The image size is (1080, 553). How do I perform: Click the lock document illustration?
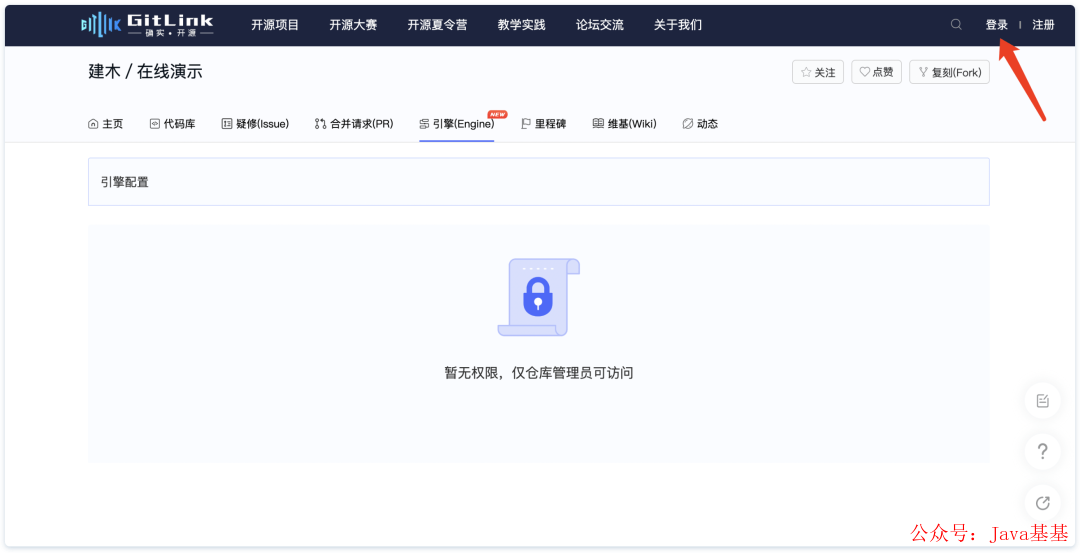coord(538,297)
